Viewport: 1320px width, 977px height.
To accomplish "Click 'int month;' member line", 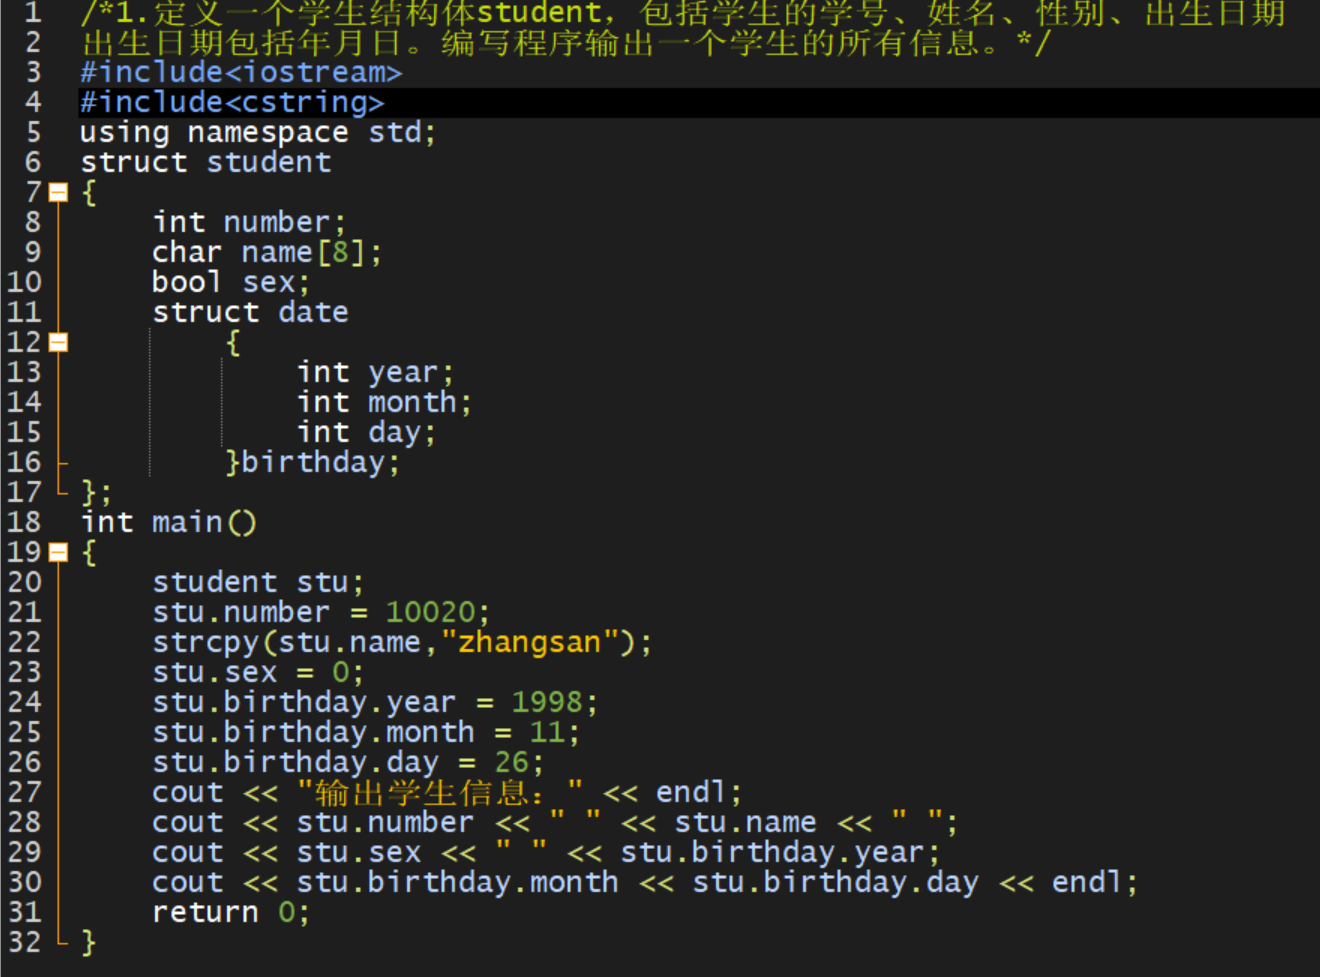I will coord(384,402).
